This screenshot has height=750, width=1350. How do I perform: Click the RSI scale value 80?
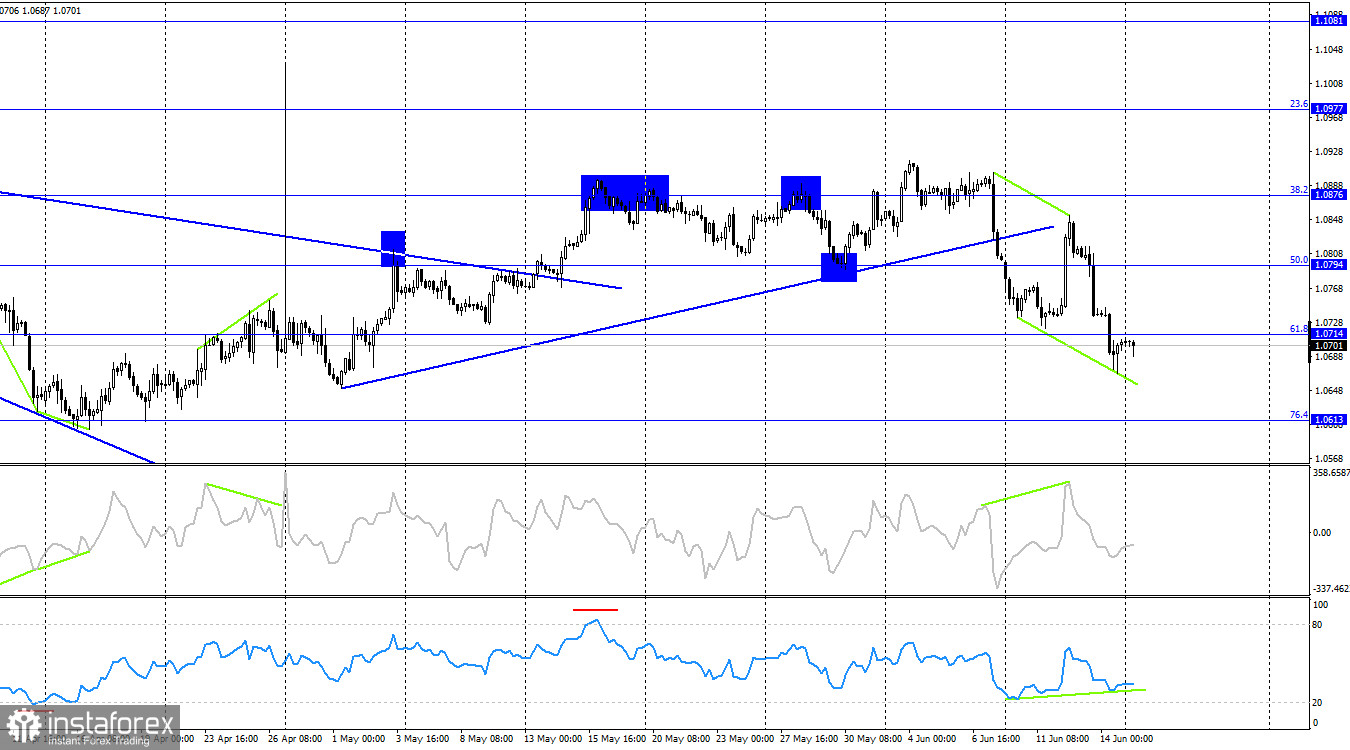point(1318,625)
